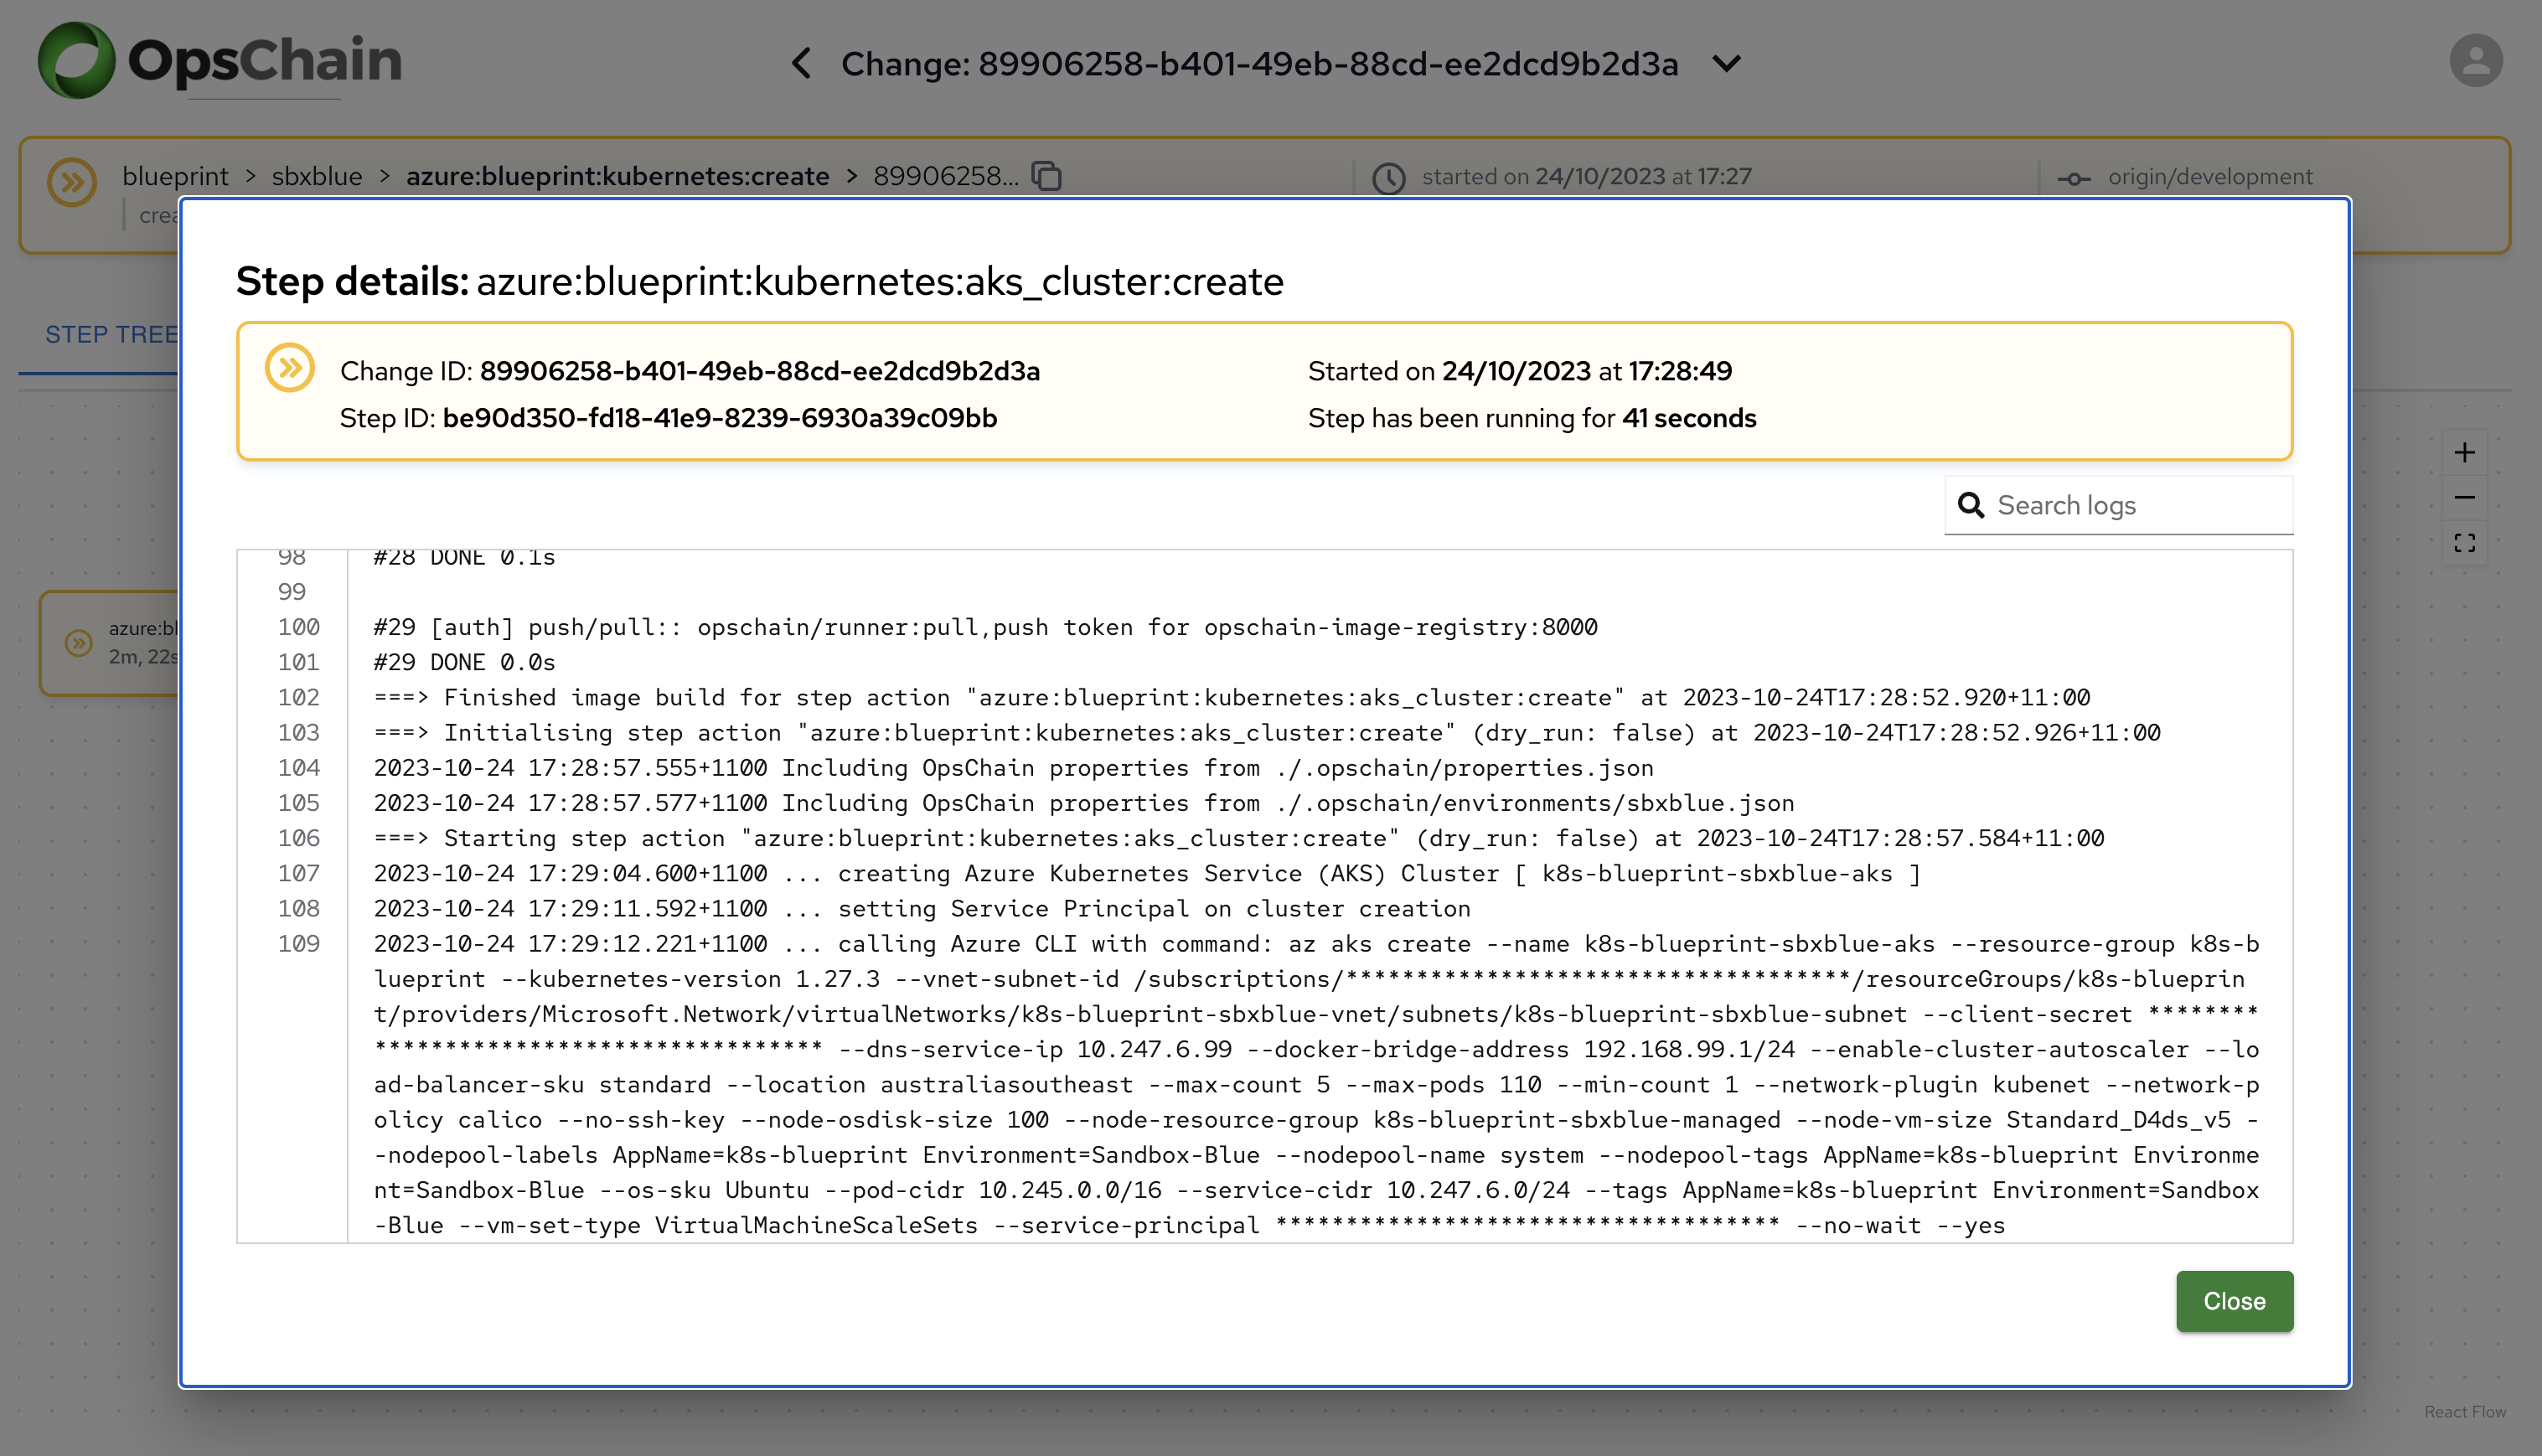Click log line 107 creating AKS Cluster
Screen dimensions: 2542x1456
(x=1147, y=873)
